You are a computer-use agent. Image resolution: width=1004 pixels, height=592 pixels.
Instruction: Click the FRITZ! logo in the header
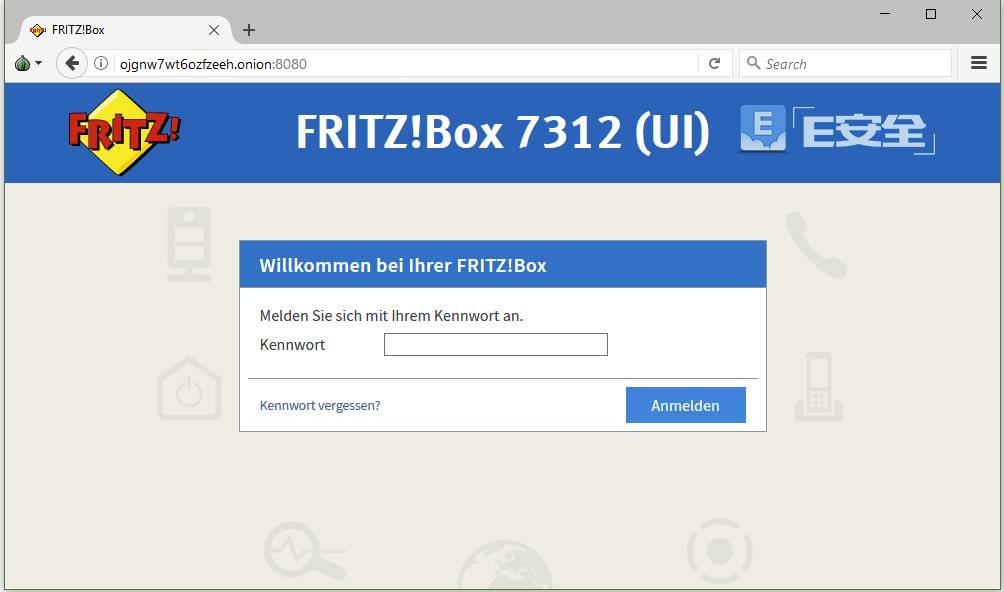click(124, 132)
